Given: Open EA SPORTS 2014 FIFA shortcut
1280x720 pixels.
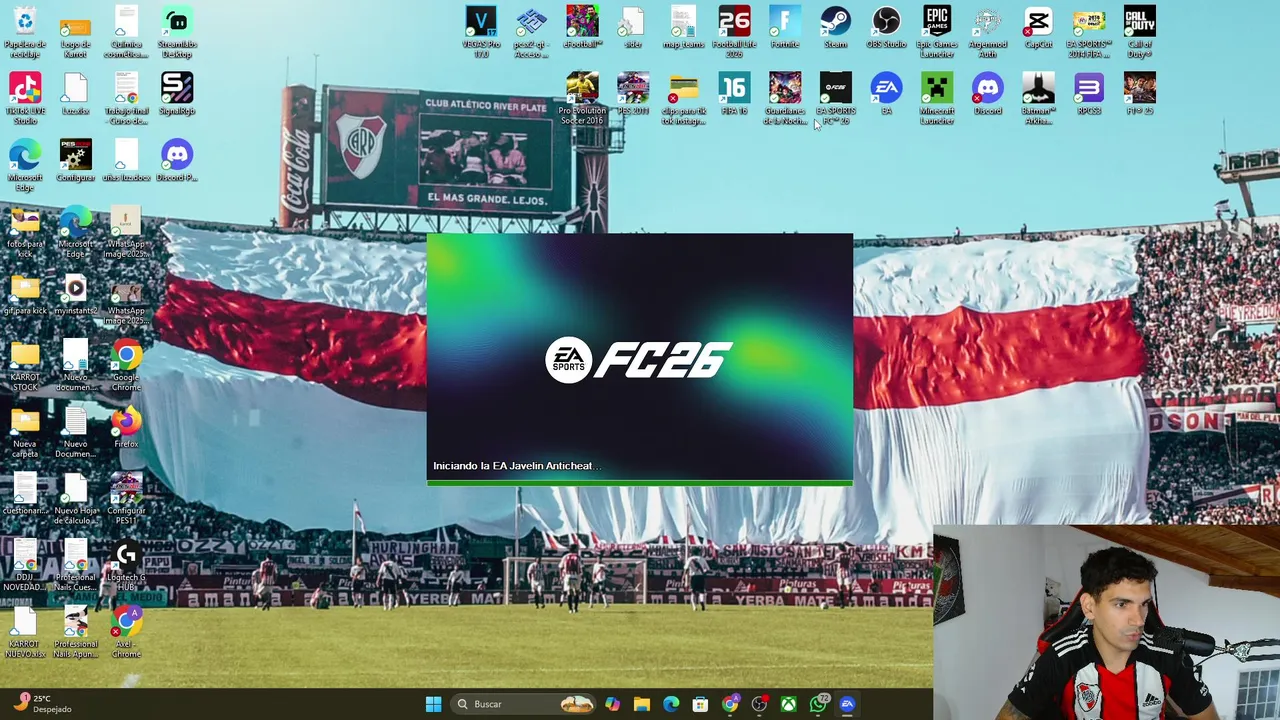Looking at the screenshot, I should (x=1089, y=32).
